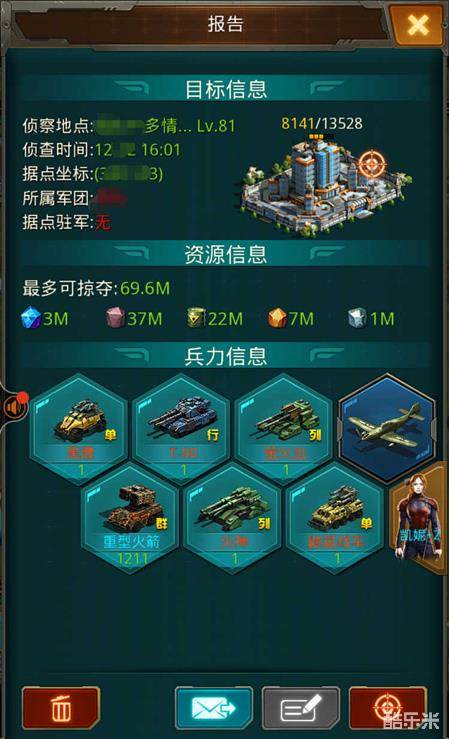The width and height of the screenshot is (449, 739).
Task: Close the report with the X button
Action: click(417, 25)
